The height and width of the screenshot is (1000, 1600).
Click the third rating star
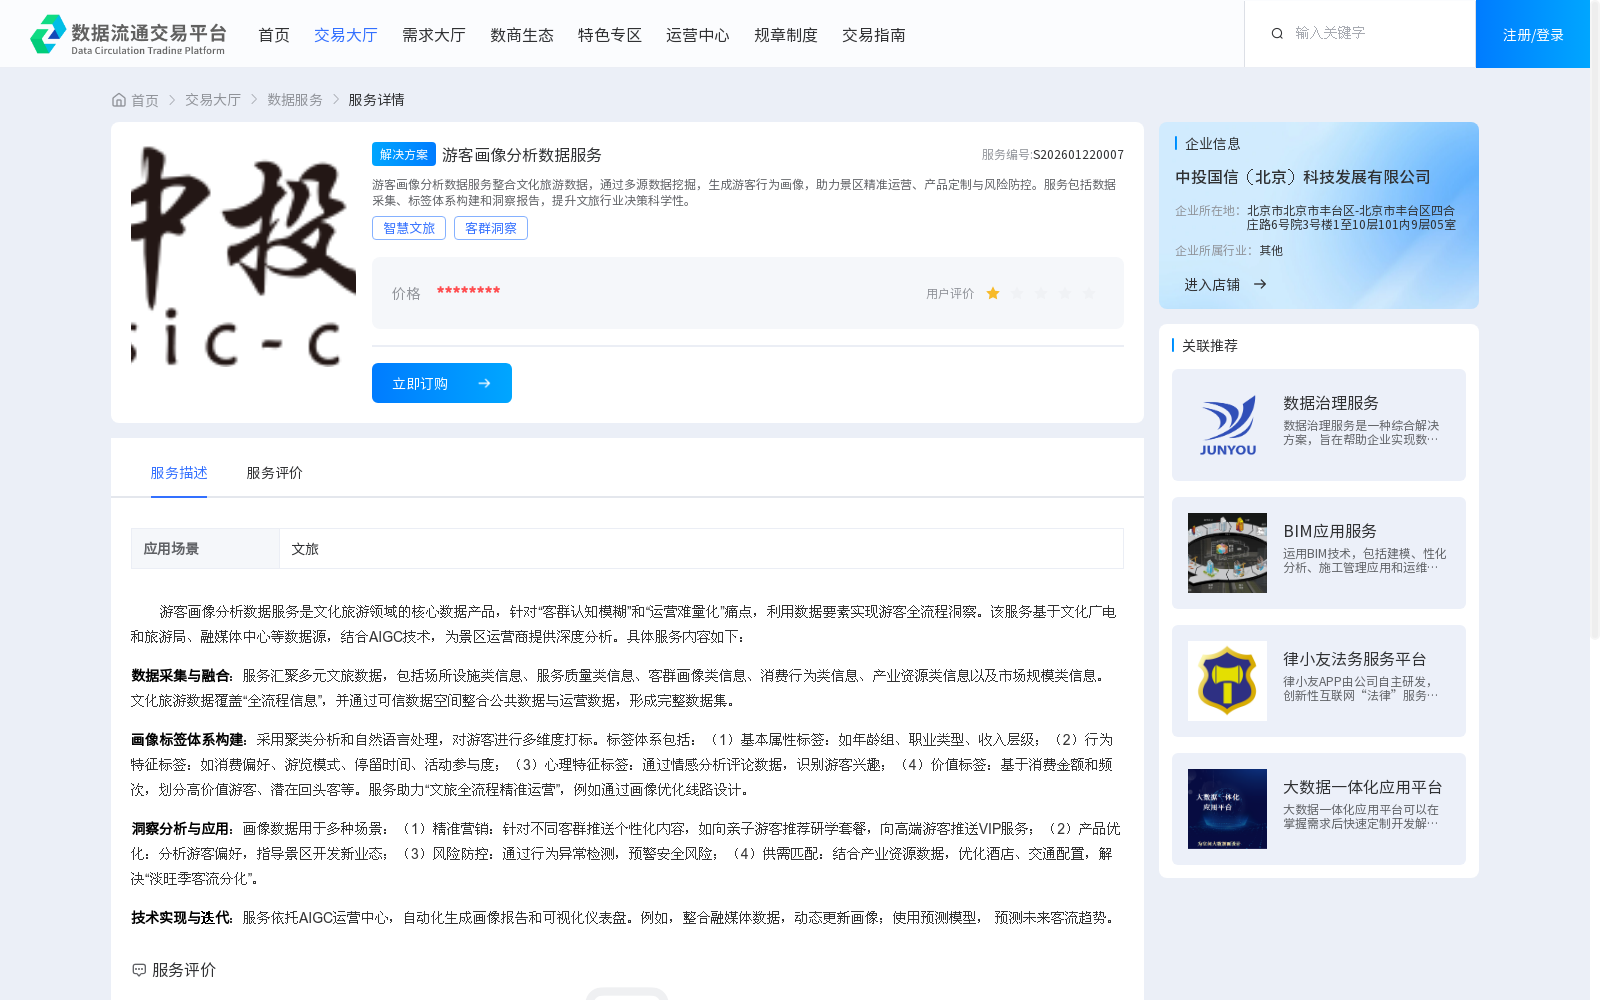(x=1041, y=293)
